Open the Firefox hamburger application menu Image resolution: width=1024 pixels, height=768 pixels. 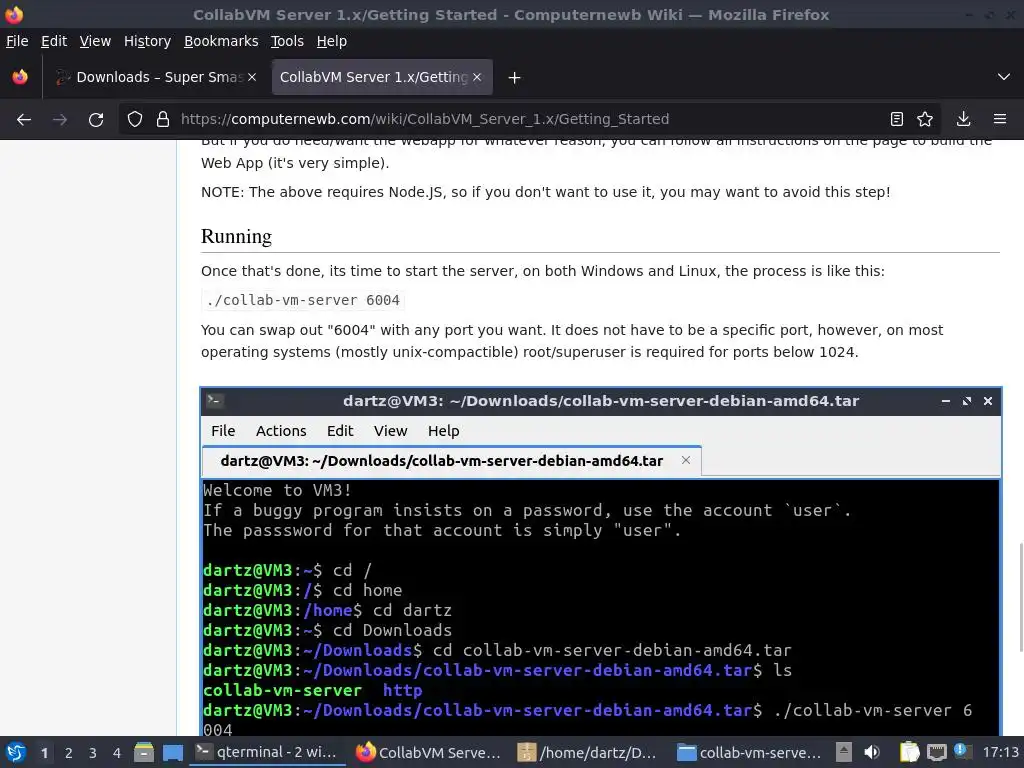[x=1000, y=119]
